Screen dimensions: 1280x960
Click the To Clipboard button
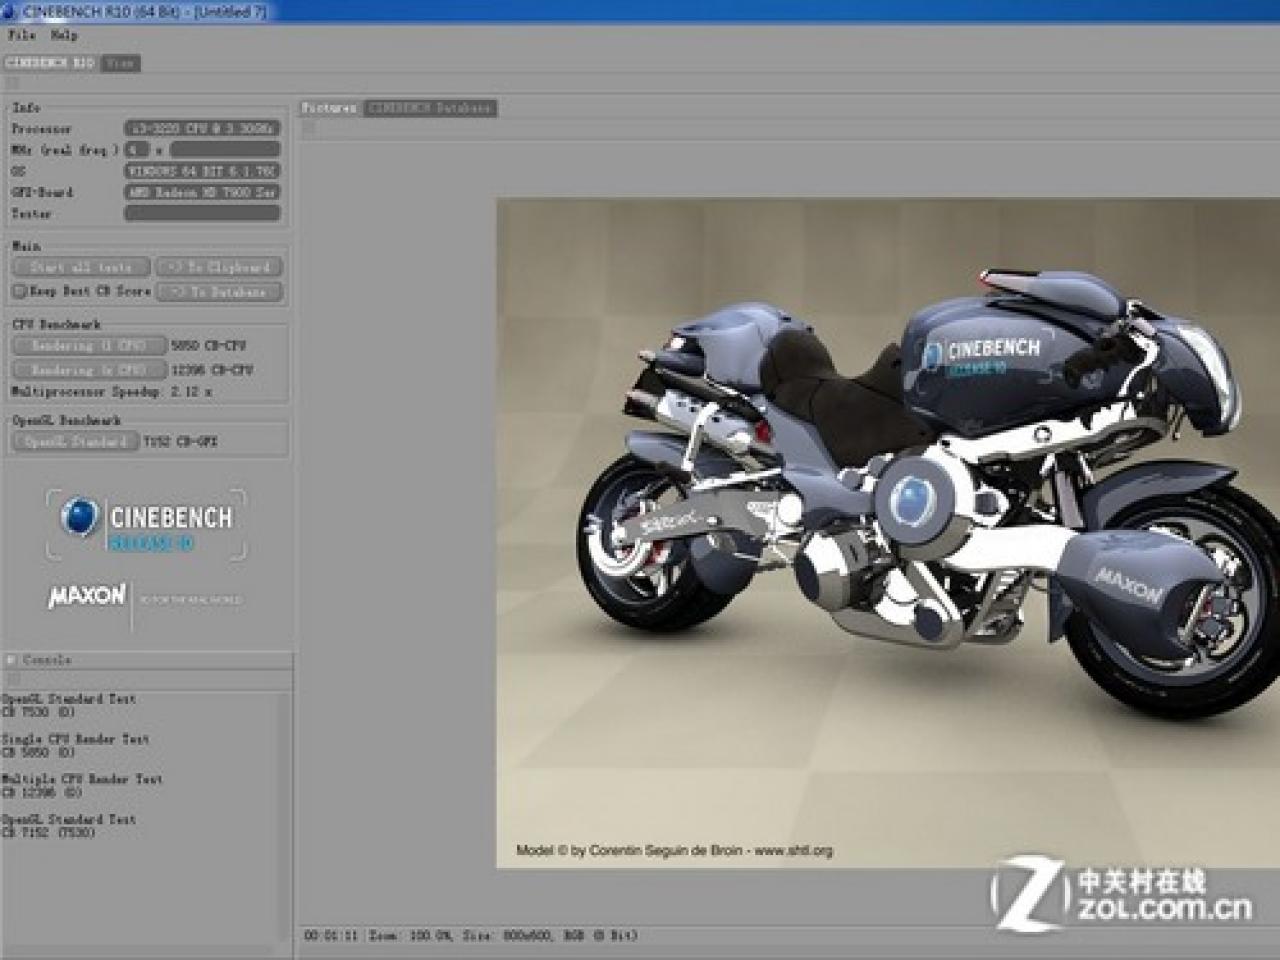219,267
